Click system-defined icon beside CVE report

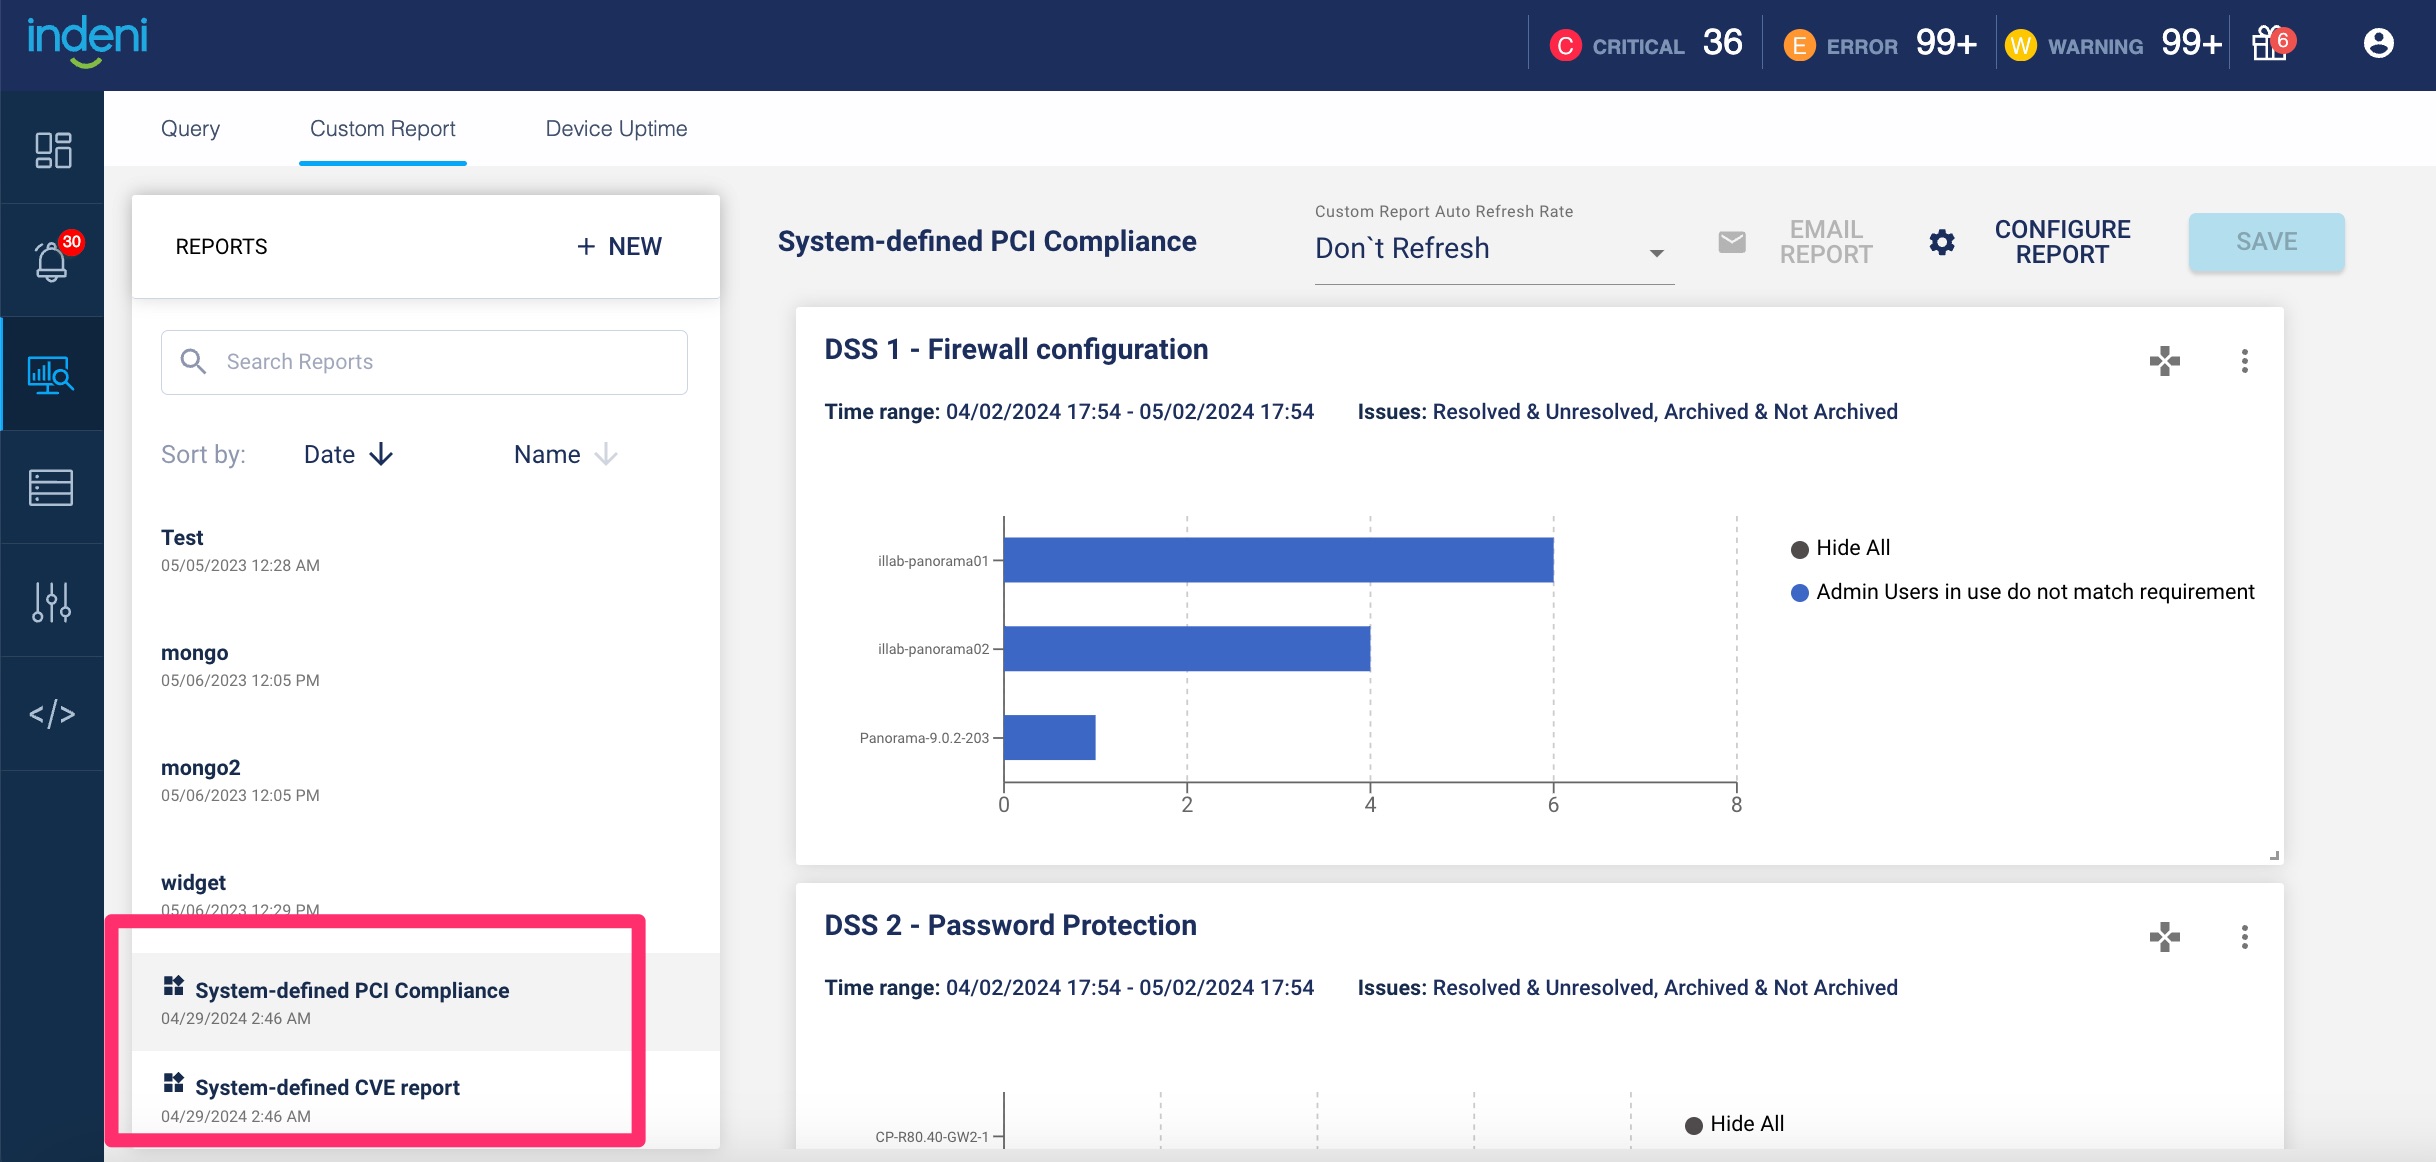pos(174,1083)
